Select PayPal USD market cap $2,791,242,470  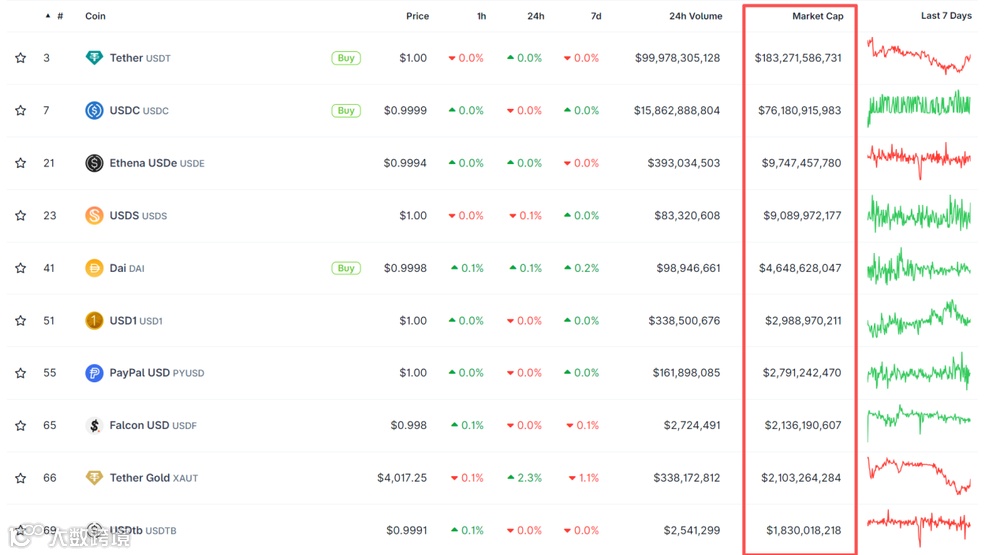(802, 373)
